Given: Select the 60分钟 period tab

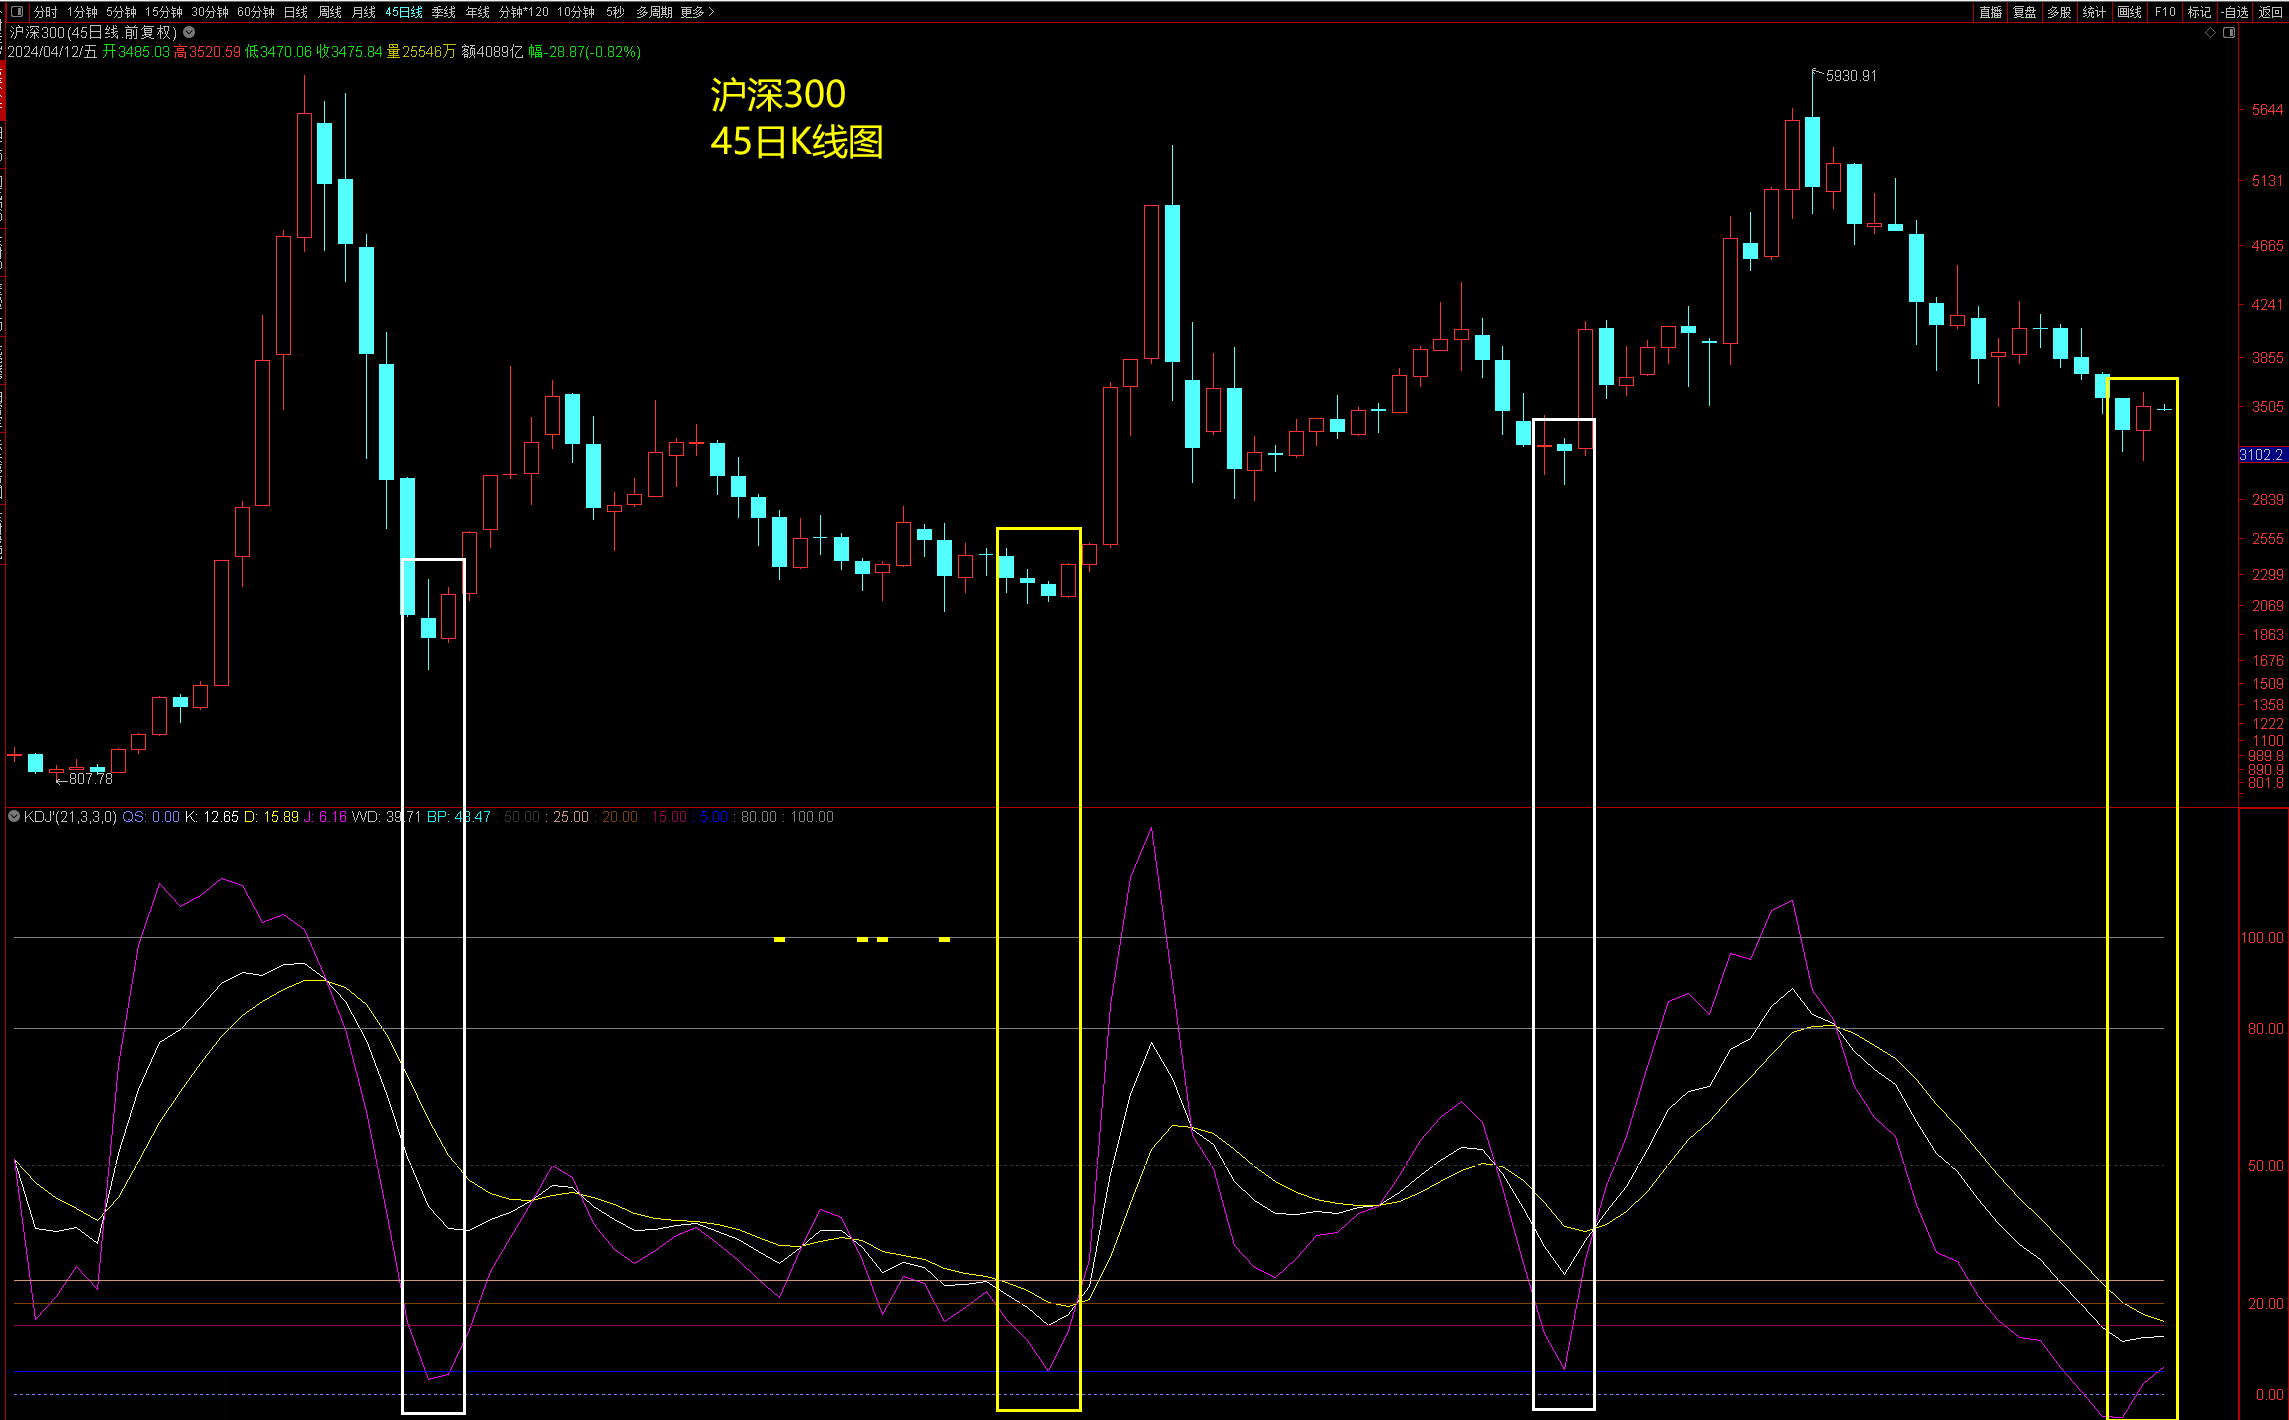Looking at the screenshot, I should [256, 12].
